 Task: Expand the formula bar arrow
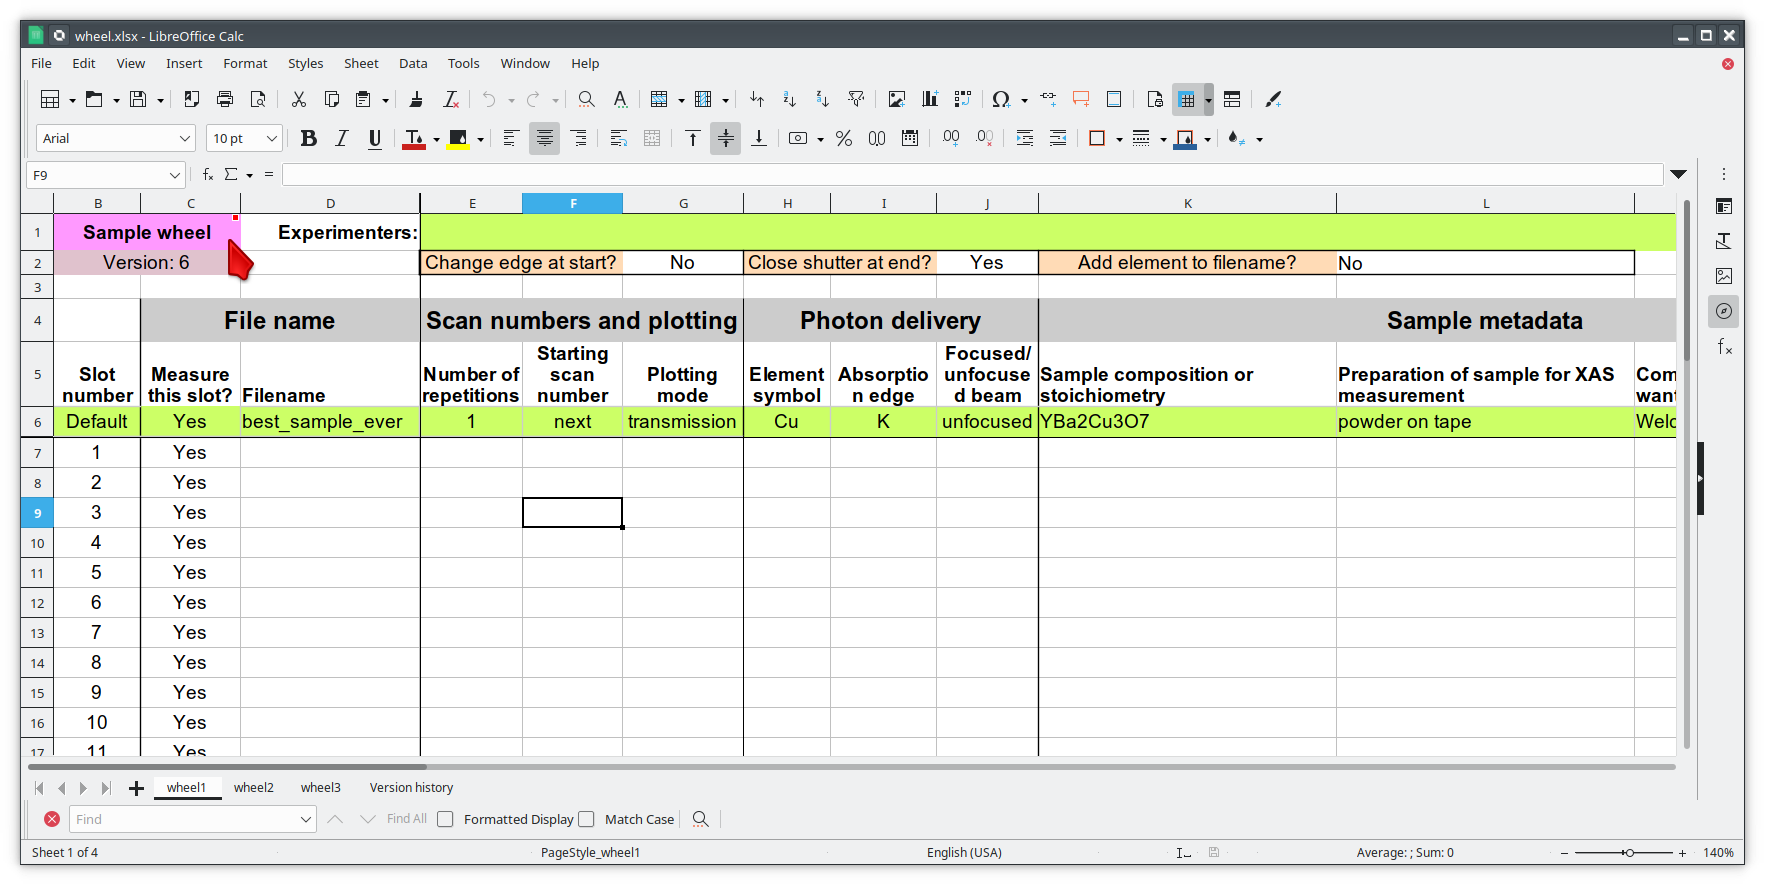(x=1679, y=174)
